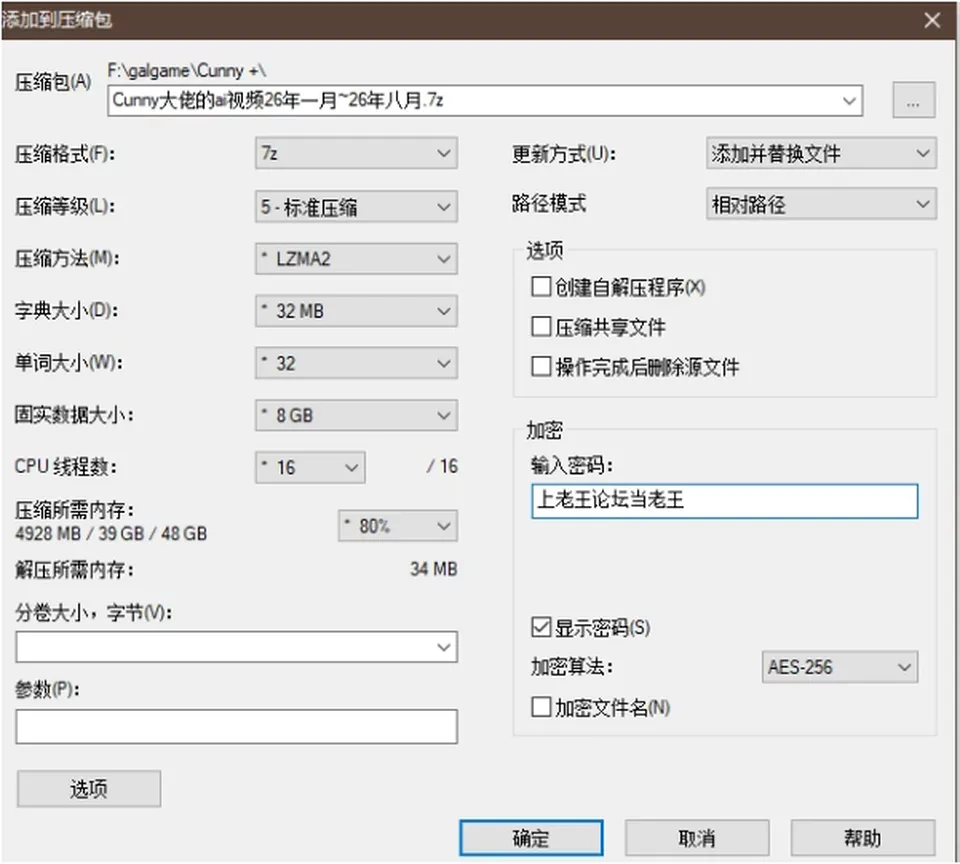This screenshot has height=864, width=960.
Task: Open the 单词大小 32 dropdown
Action: 356,363
